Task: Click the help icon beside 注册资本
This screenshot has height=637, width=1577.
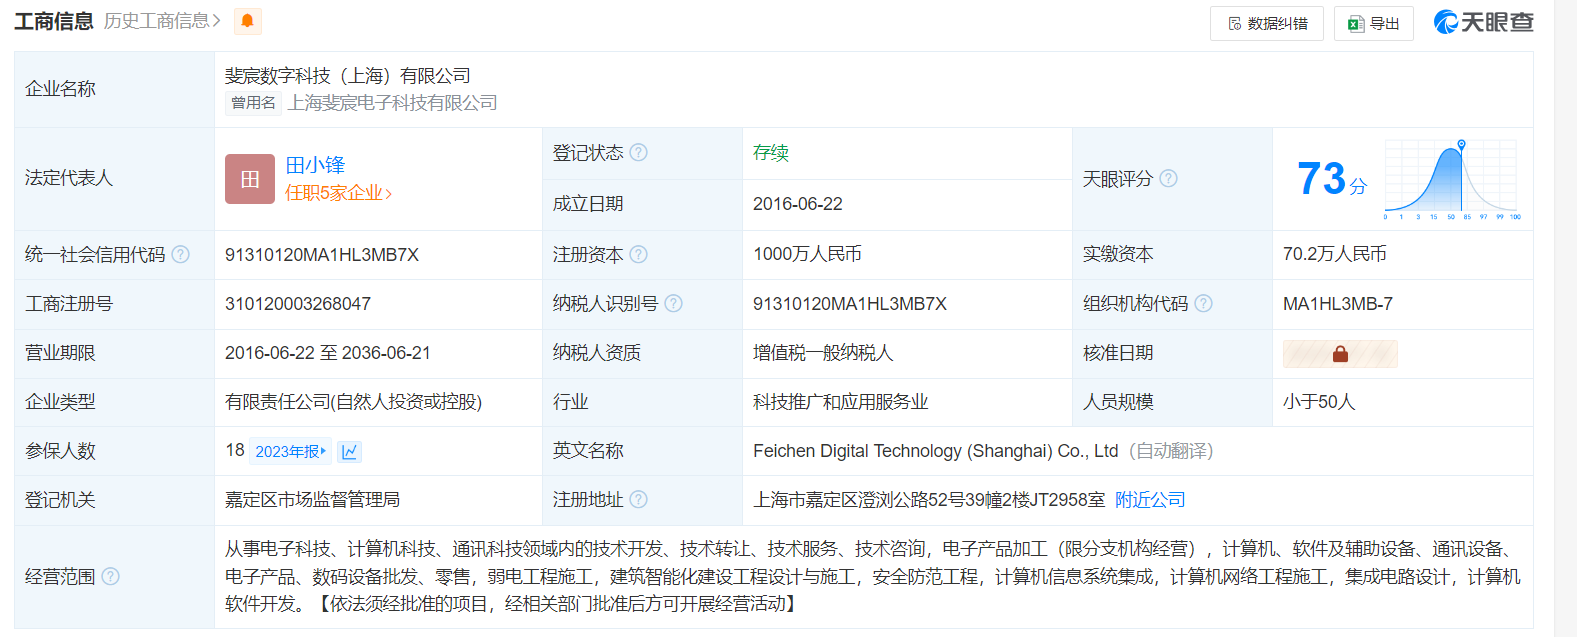Action: (x=639, y=254)
